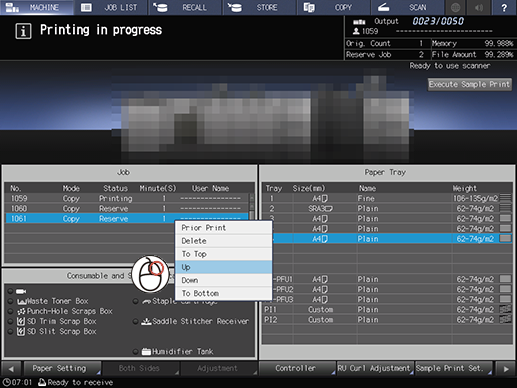Select tray 2 SRA3 paper row
This screenshot has width=517, height=388.
(387, 208)
